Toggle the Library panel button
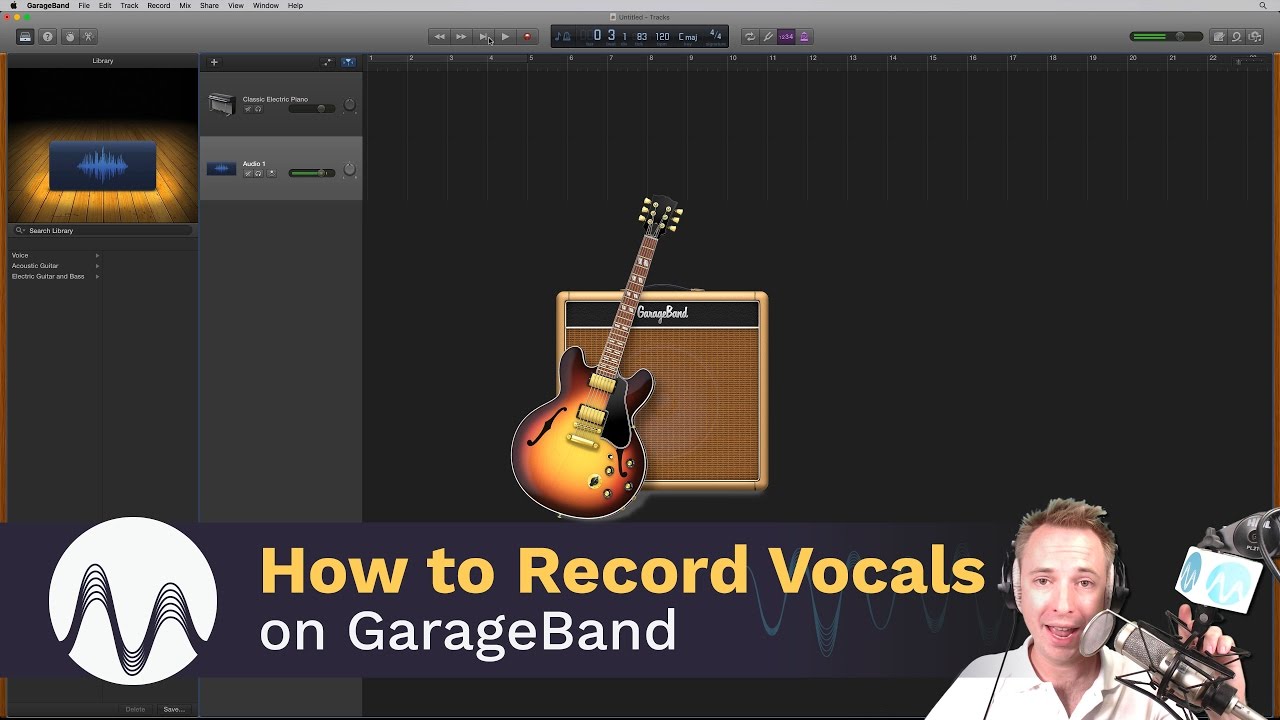 25,37
